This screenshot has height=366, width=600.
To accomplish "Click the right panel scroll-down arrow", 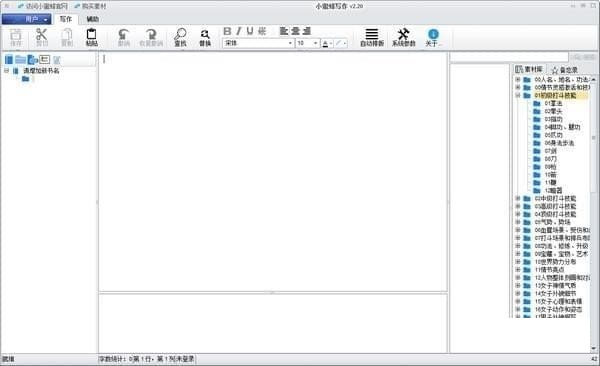I will [593, 348].
